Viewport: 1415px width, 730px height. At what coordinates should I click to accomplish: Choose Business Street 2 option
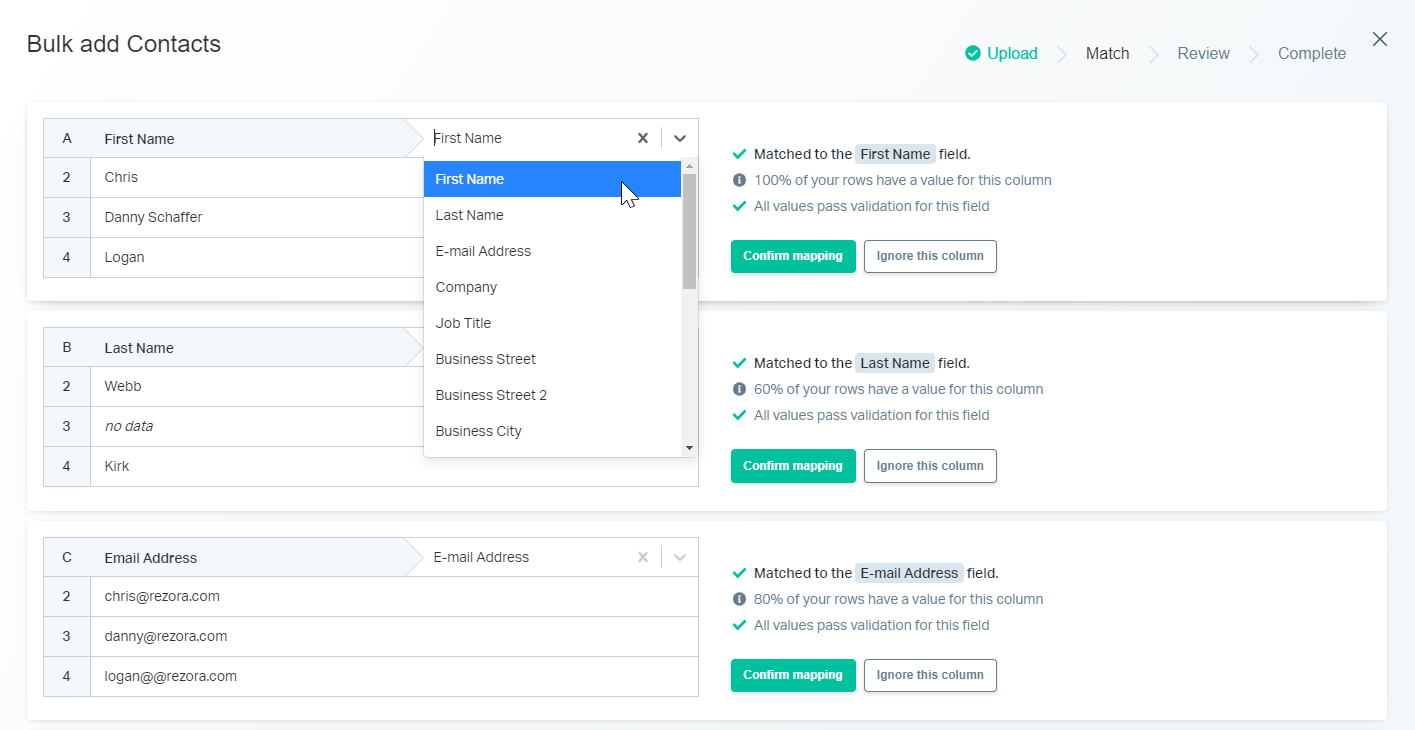coord(553,395)
